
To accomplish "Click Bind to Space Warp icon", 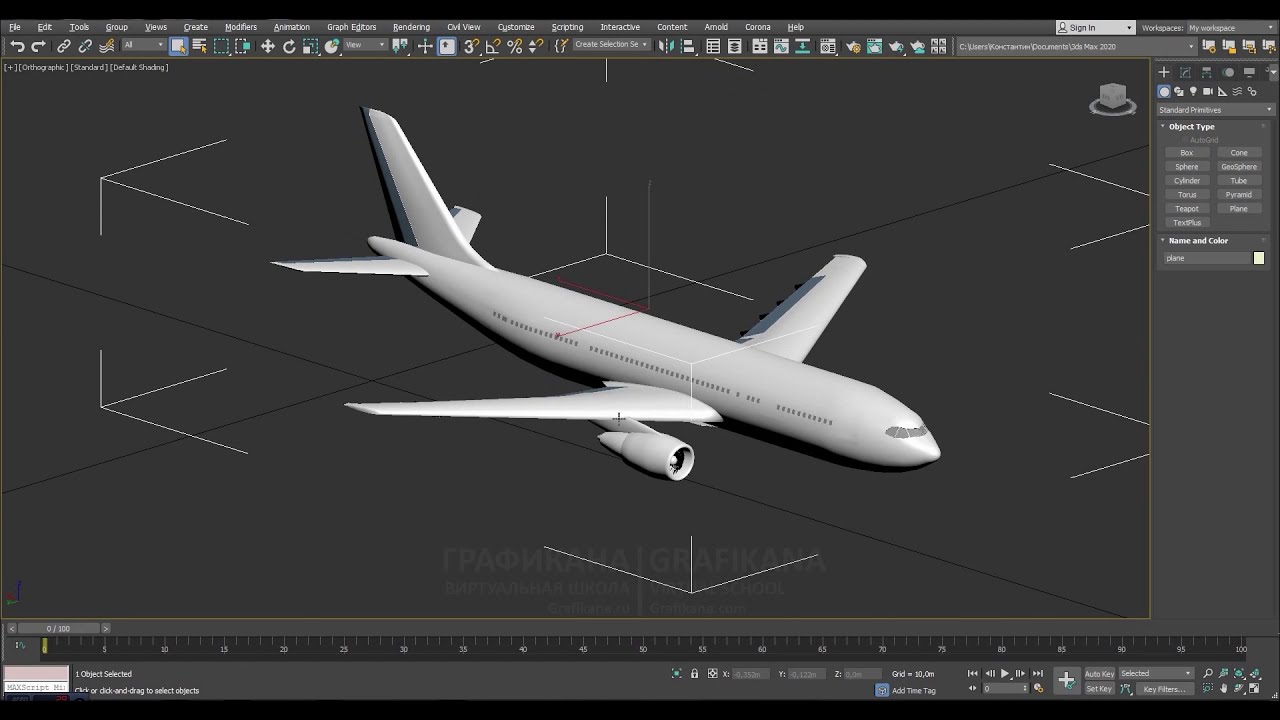I will (x=106, y=46).
